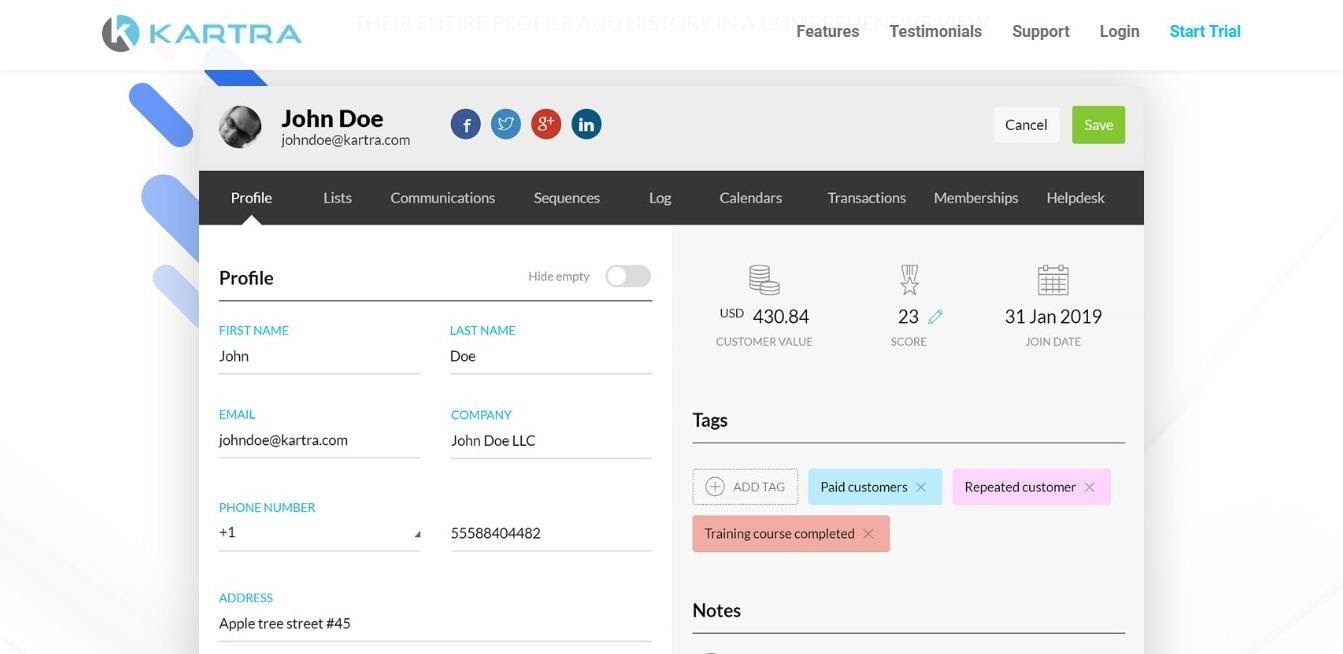Edit the First Name field
This screenshot has height=654, width=1343.
click(319, 357)
